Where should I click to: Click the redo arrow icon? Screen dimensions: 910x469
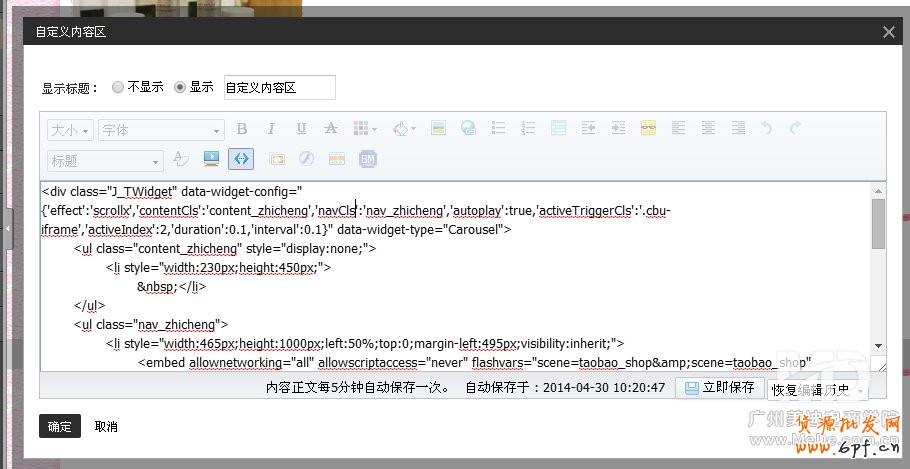pyautogui.click(x=796, y=129)
